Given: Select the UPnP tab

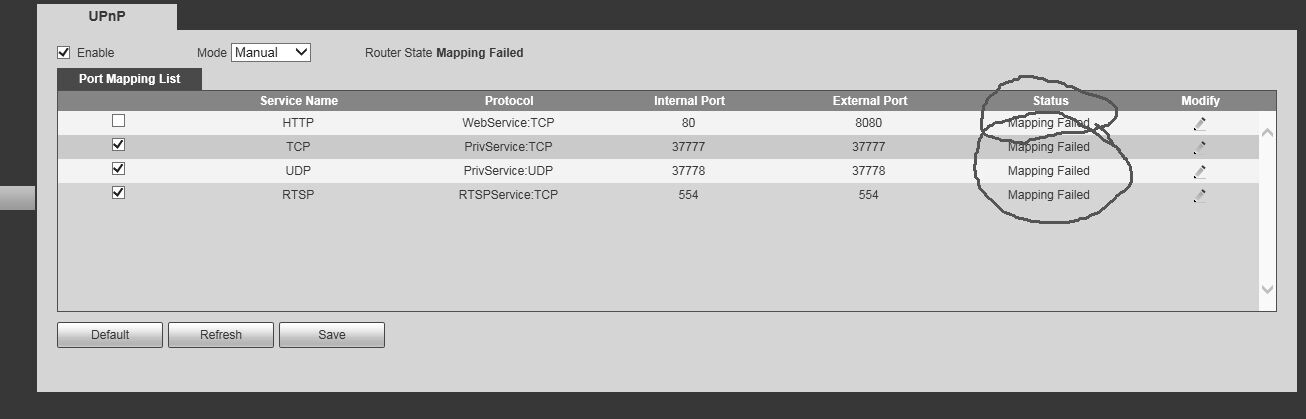Looking at the screenshot, I should (x=107, y=16).
